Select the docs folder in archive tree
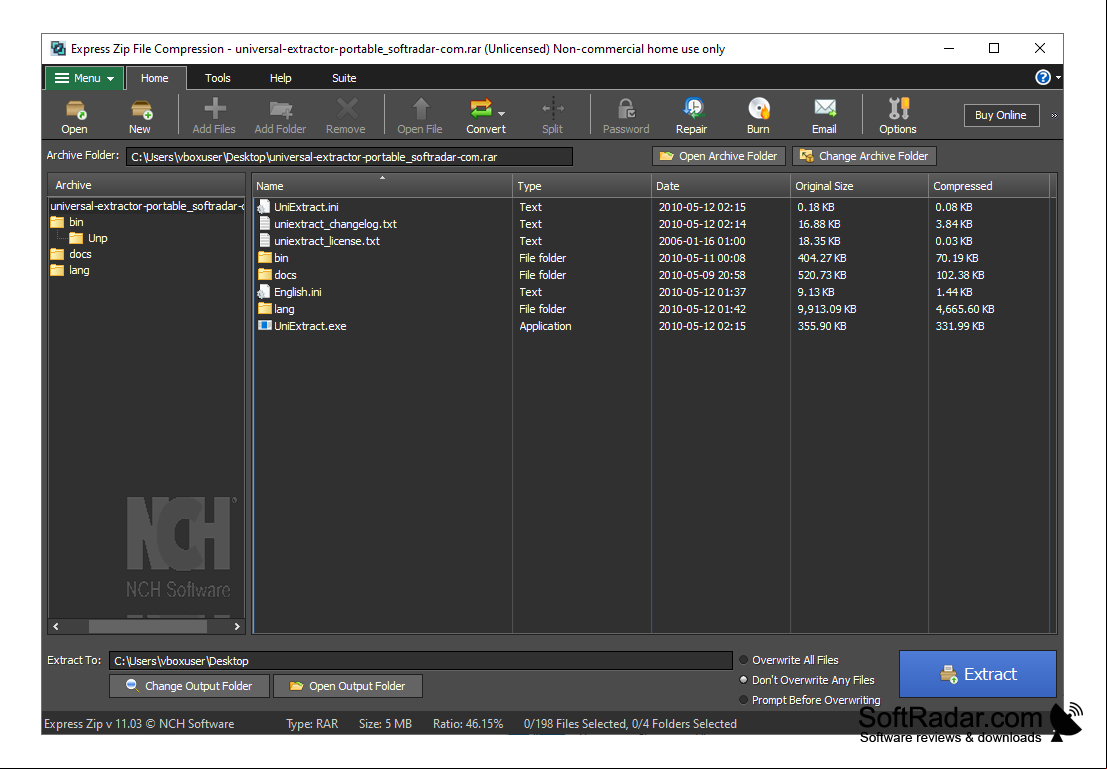1107x769 pixels. pos(80,254)
